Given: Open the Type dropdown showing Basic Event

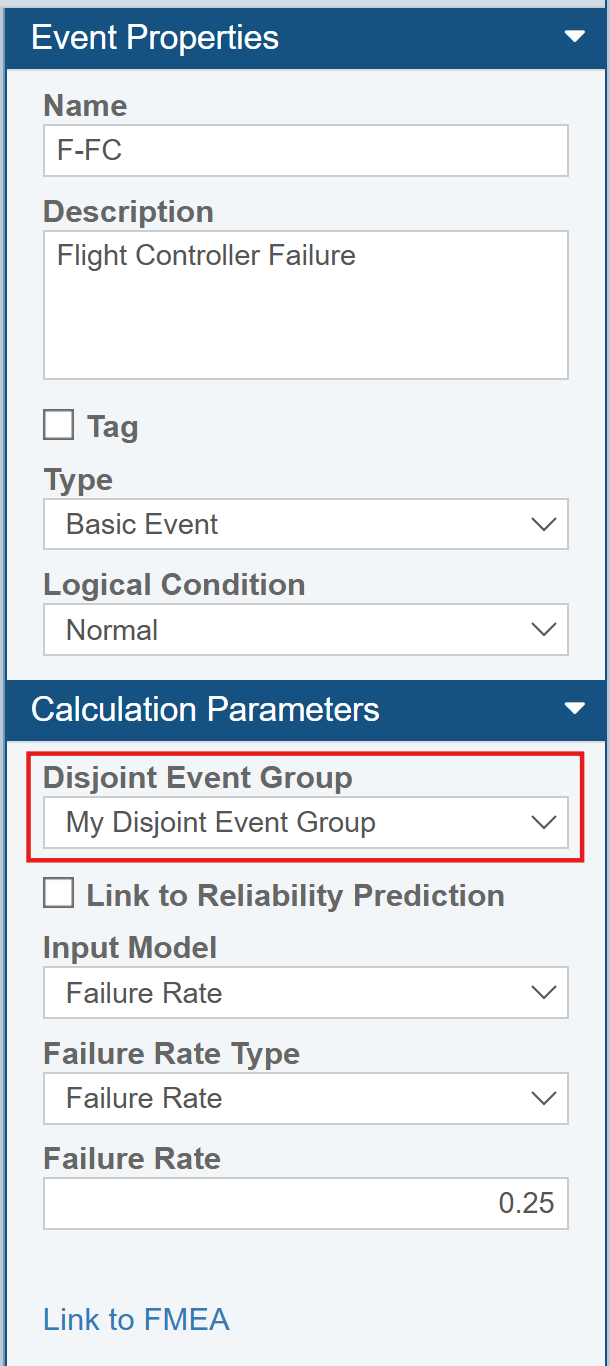Looking at the screenshot, I should 305,525.
